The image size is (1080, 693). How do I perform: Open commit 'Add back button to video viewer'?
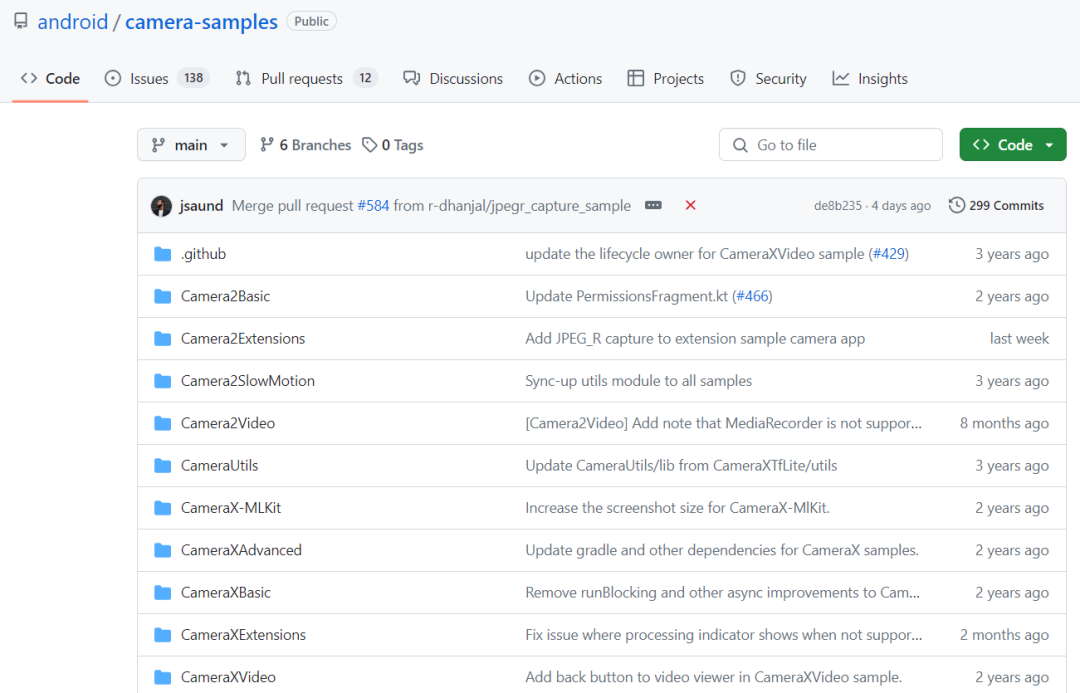click(714, 678)
